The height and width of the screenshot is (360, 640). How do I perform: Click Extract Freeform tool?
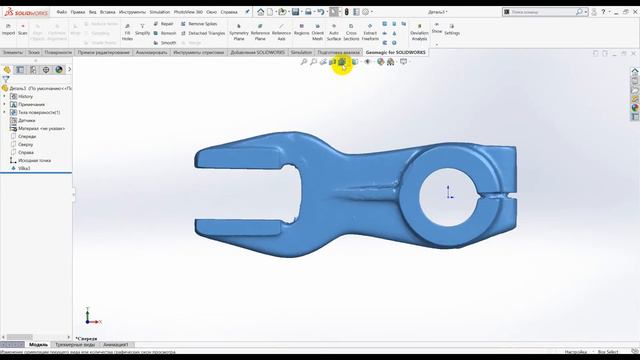click(x=370, y=32)
